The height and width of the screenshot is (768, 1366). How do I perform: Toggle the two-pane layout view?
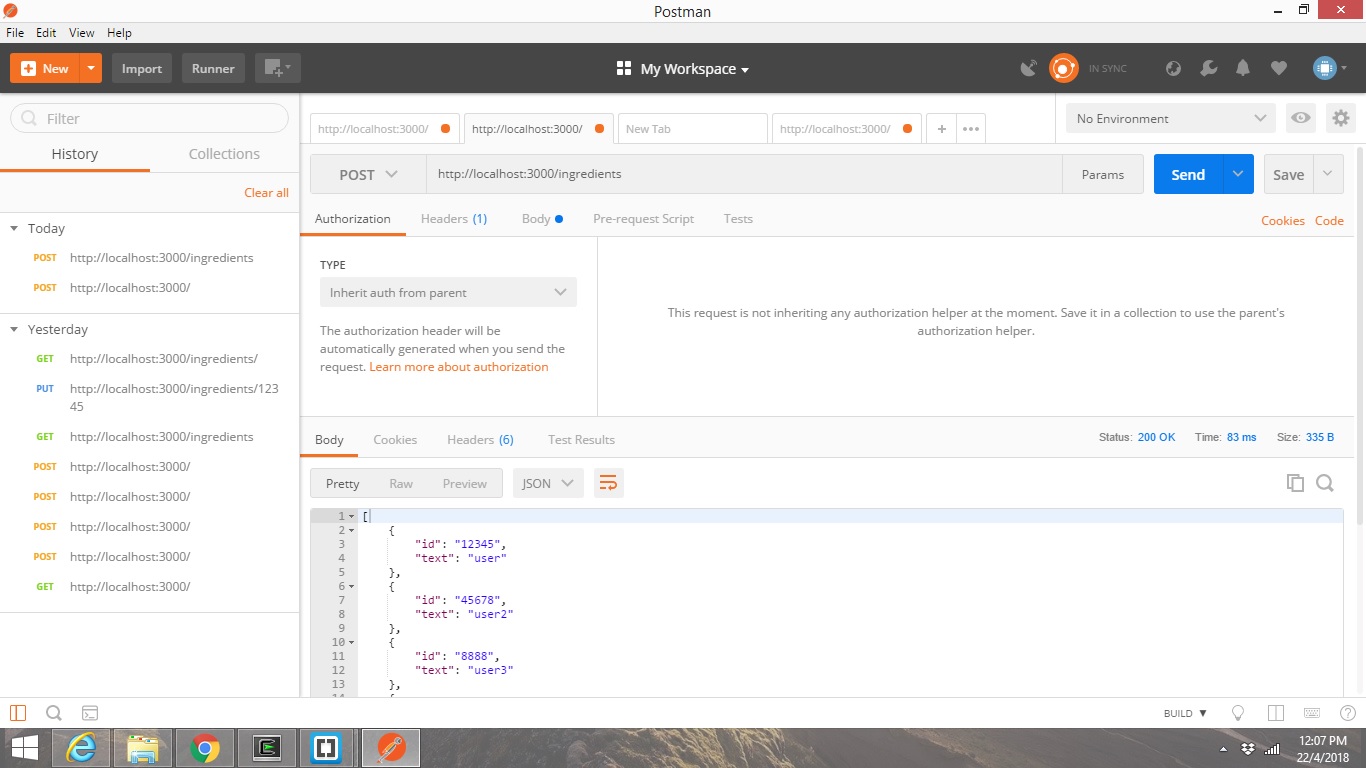(x=1275, y=713)
